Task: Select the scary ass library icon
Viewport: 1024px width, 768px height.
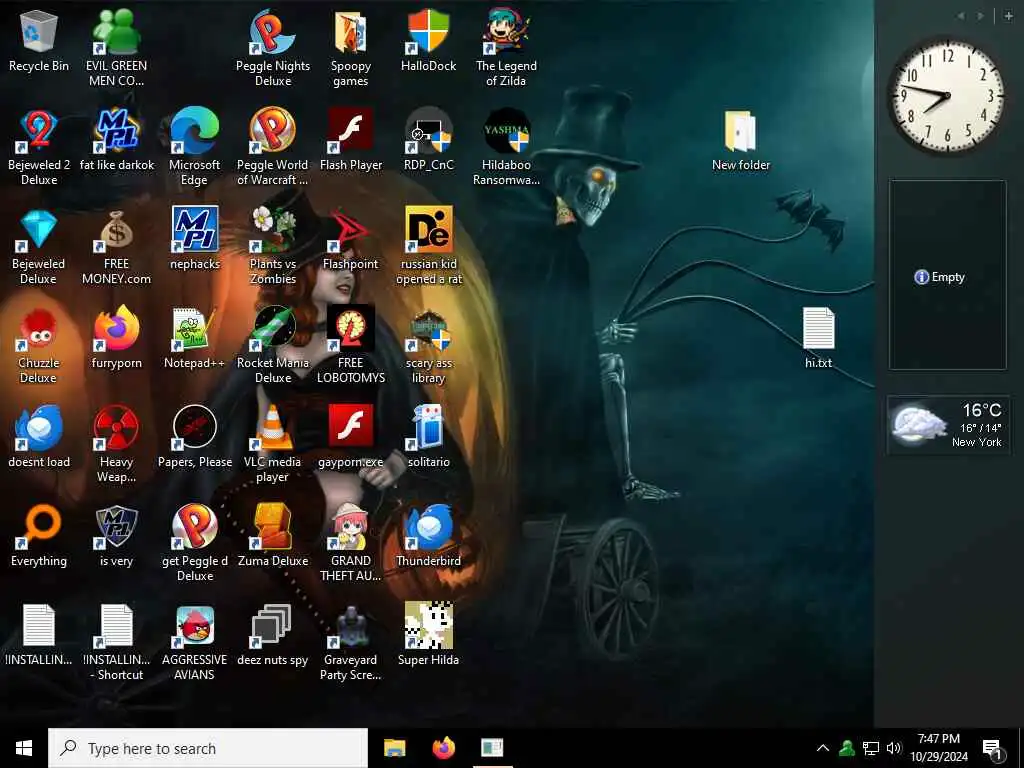Action: point(428,346)
